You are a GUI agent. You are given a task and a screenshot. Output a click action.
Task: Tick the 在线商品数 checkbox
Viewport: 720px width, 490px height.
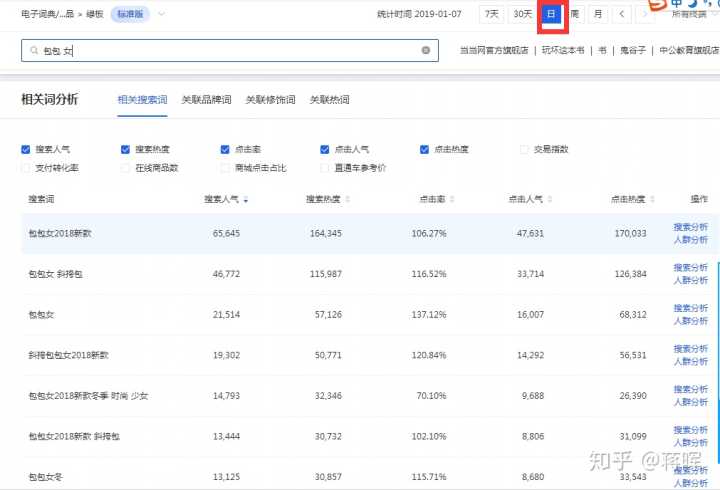click(x=125, y=168)
